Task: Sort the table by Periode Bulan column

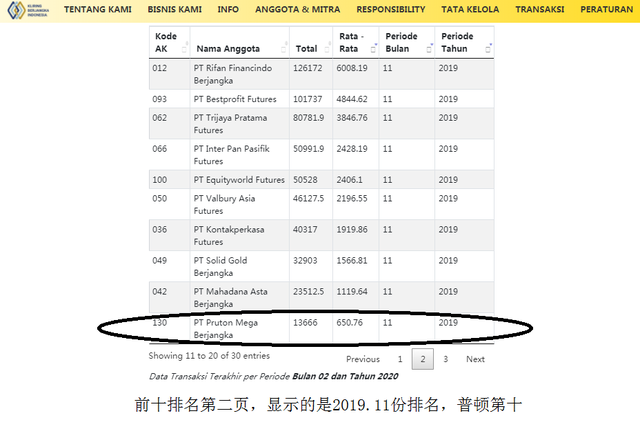Action: 407,42
